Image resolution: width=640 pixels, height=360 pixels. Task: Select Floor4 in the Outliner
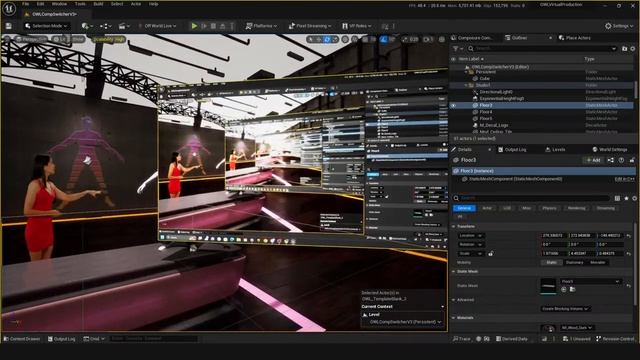click(485, 112)
